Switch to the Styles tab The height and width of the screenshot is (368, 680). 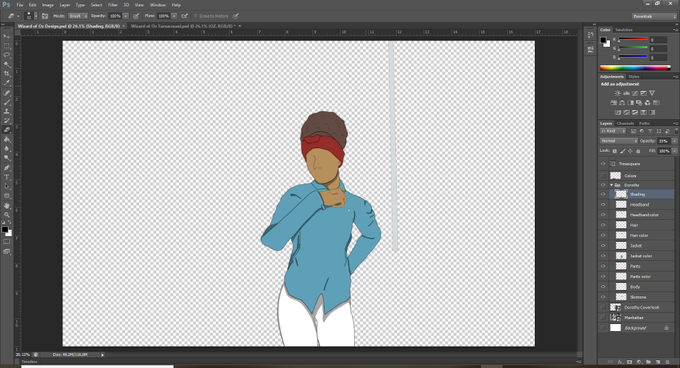[634, 76]
